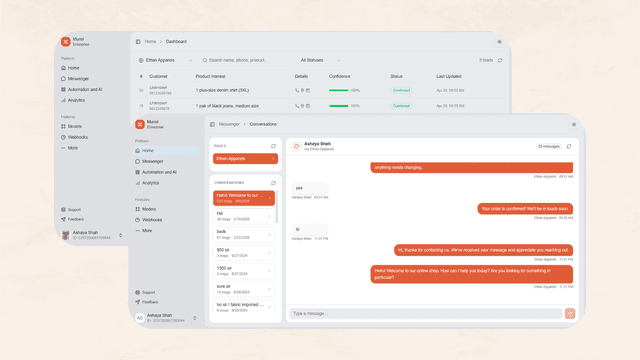Screen dimensions: 640x360
Task: Click the Confidence column header
Action: 340,76
